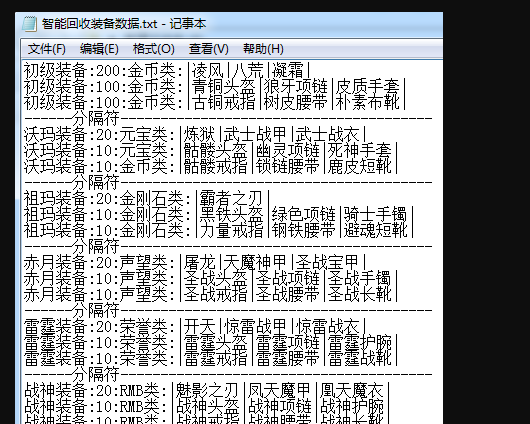Open the 帮助(H) menu
Screen dimensions: 530x424
click(x=263, y=49)
